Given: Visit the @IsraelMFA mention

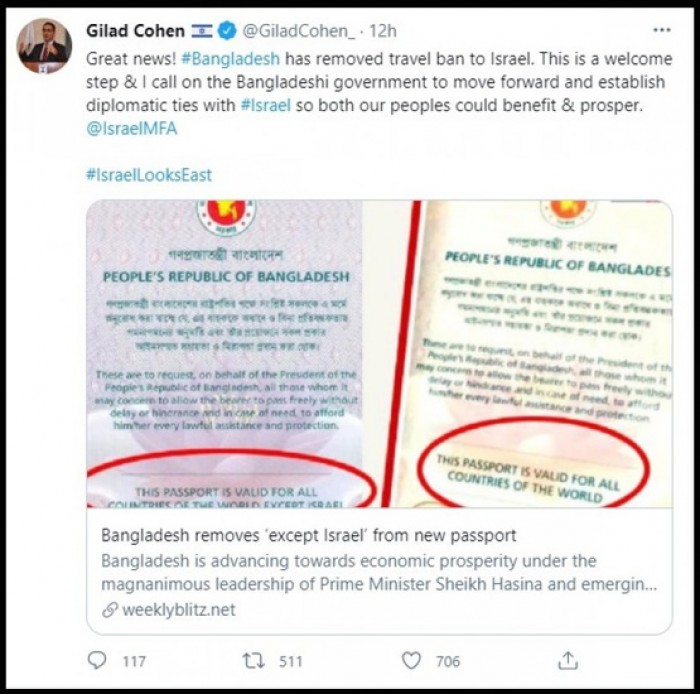Looking at the screenshot, I should (132, 129).
